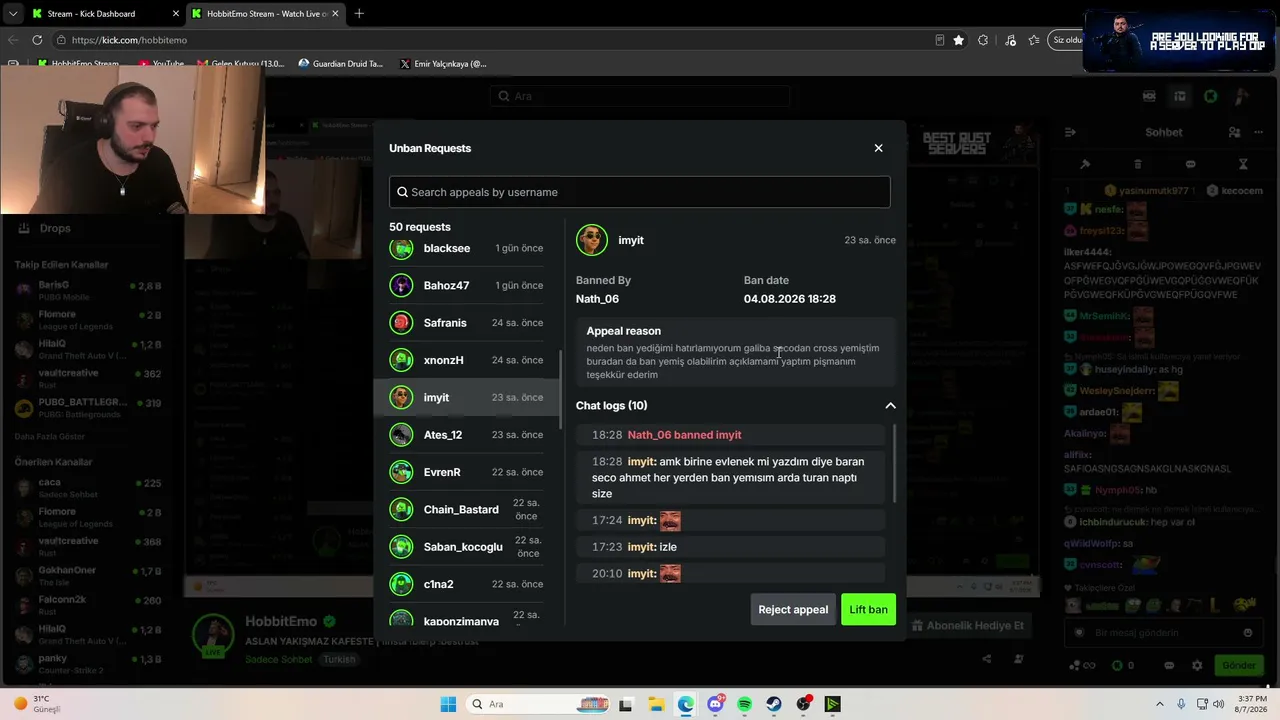Click blacksee's avatar icon

[x=401, y=248]
